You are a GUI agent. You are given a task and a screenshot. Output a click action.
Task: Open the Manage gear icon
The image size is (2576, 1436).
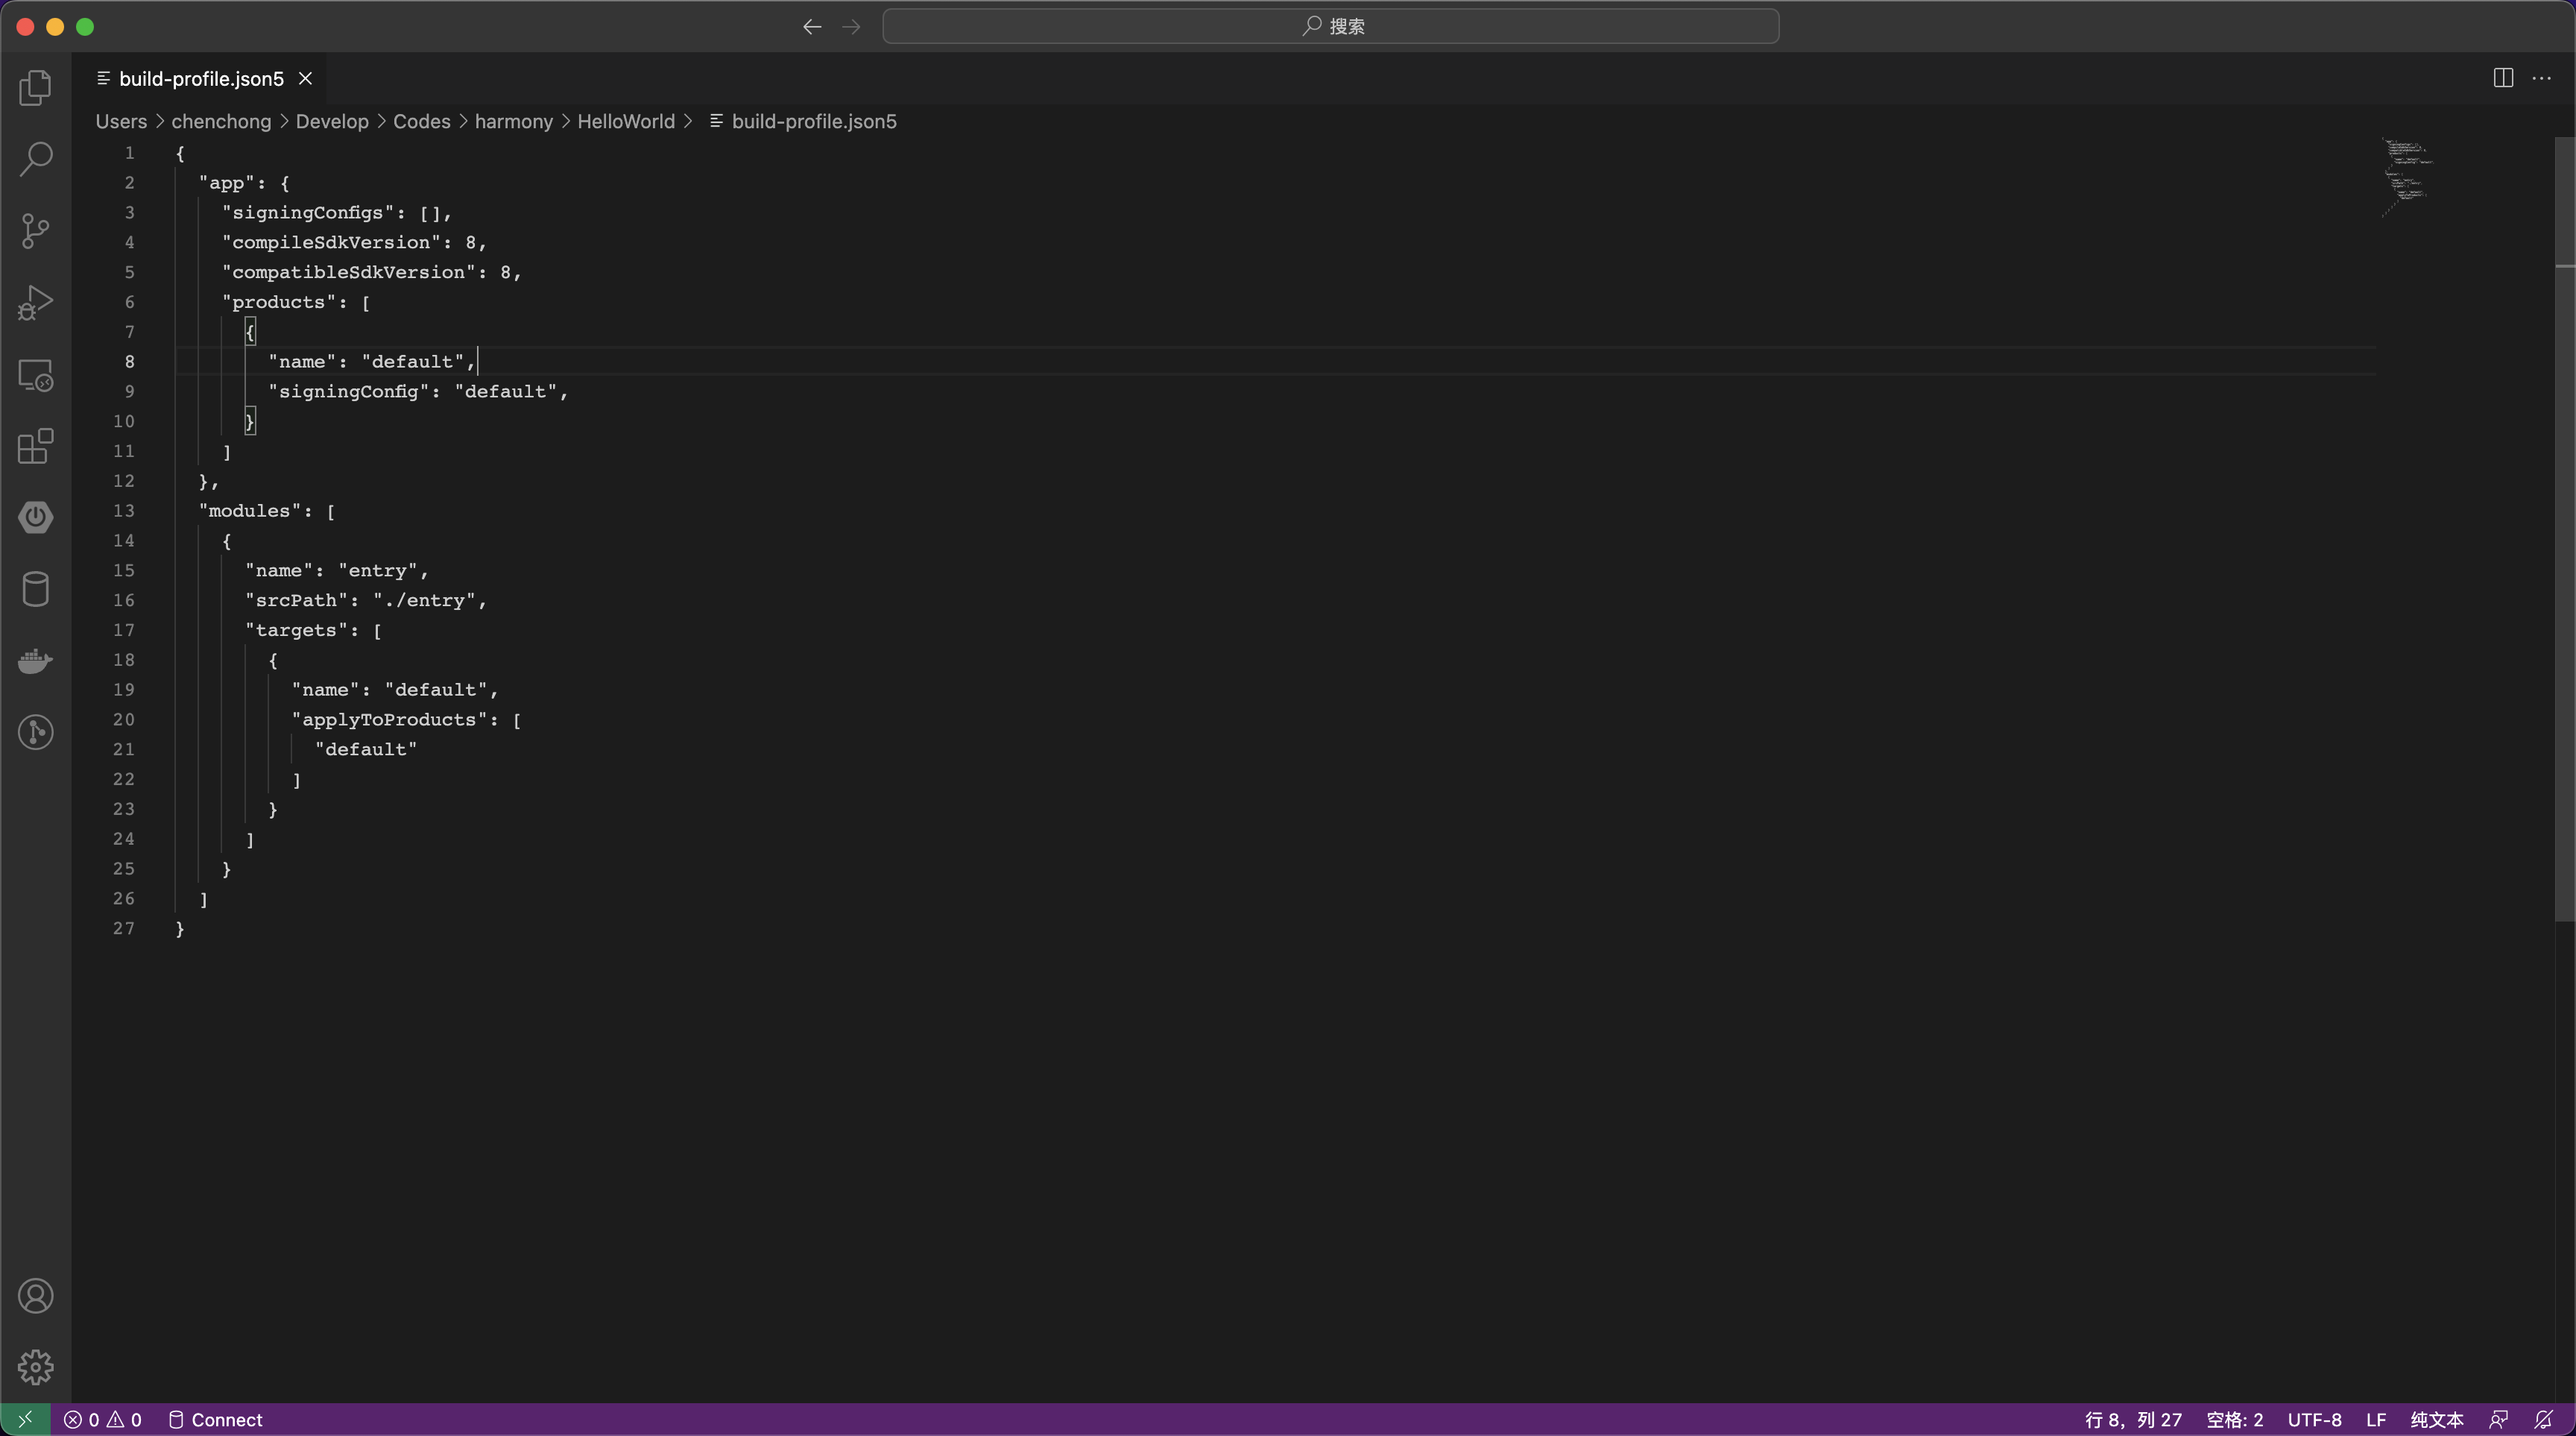pyautogui.click(x=36, y=1367)
